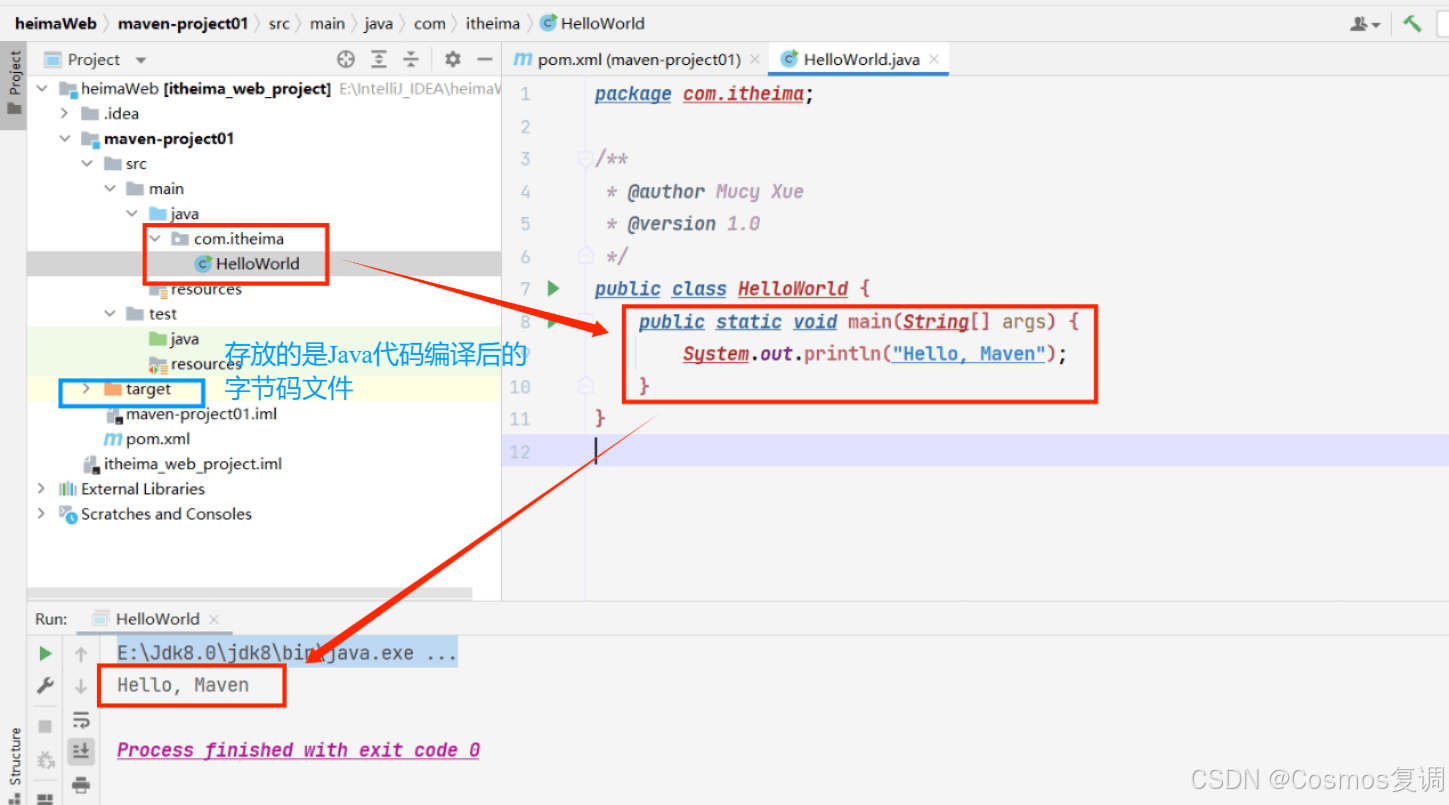This screenshot has height=805, width=1449.
Task: Click the Rerun HelloWorld green play icon
Action: click(45, 654)
